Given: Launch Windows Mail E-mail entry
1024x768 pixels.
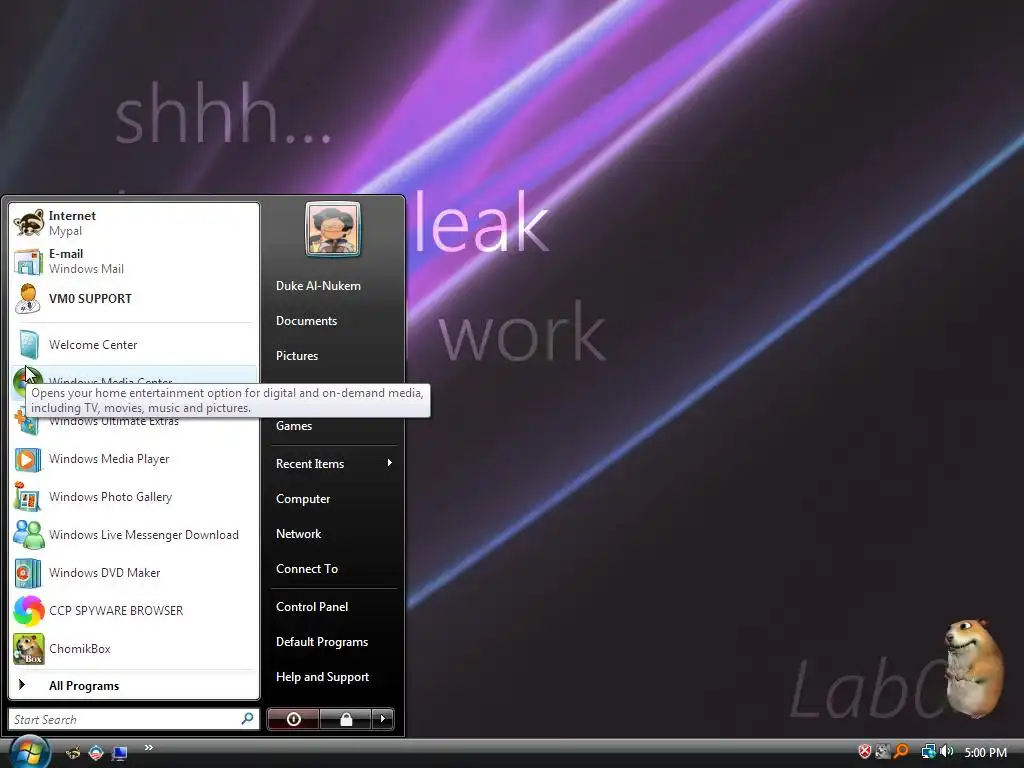Looking at the screenshot, I should (x=134, y=261).
